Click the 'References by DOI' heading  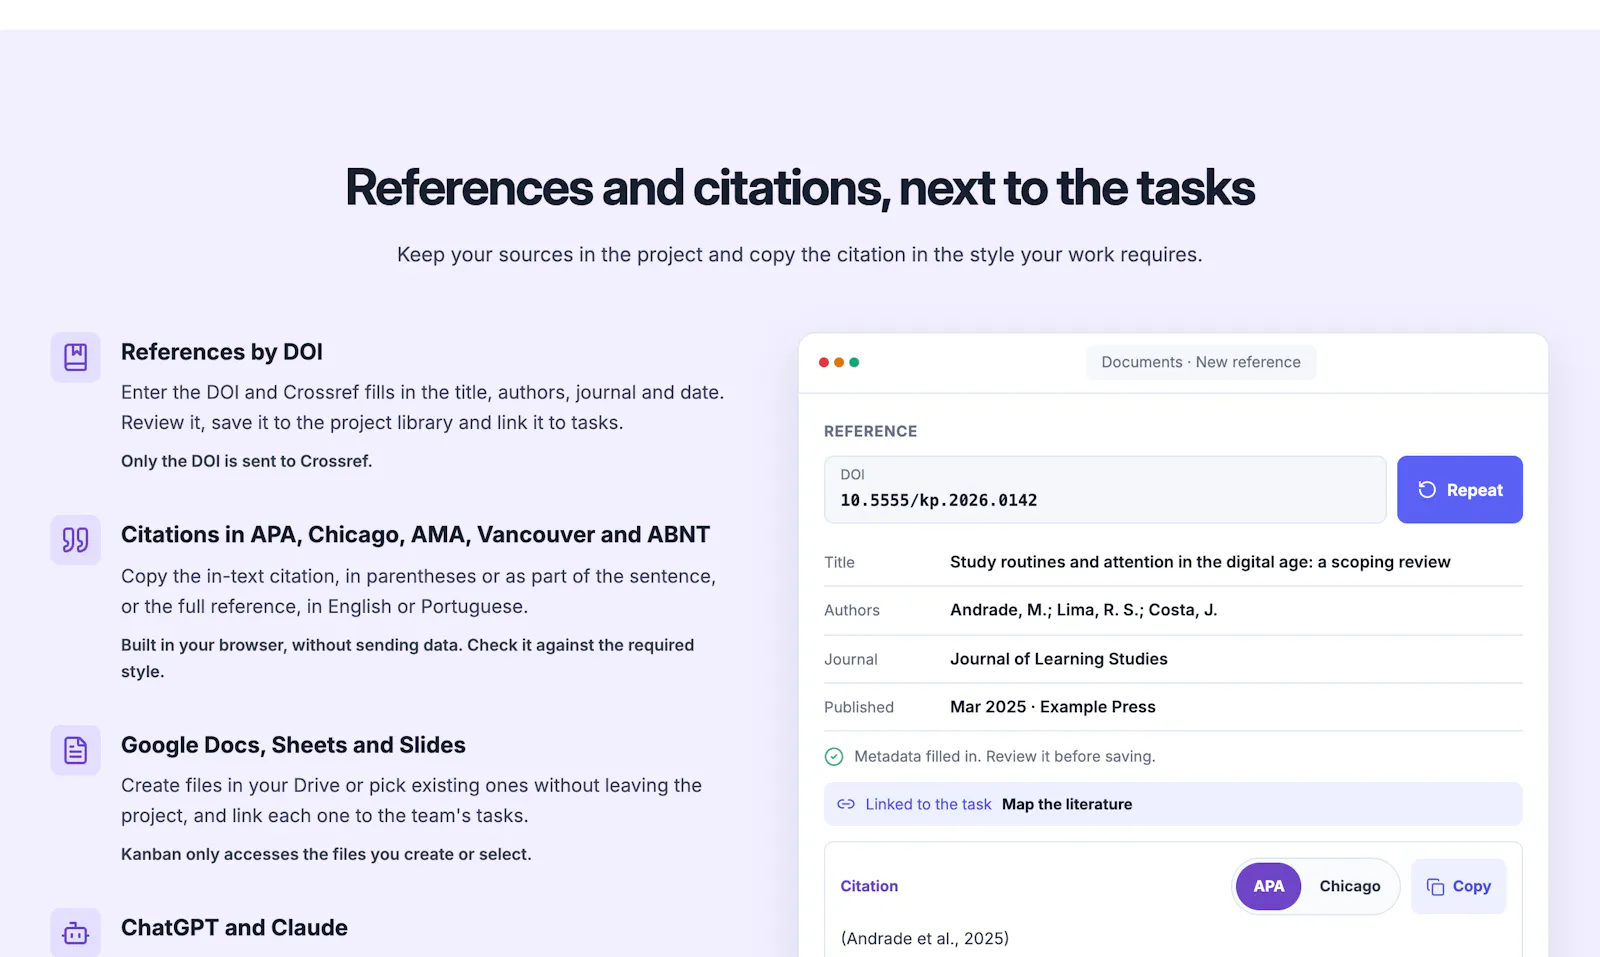click(x=222, y=352)
